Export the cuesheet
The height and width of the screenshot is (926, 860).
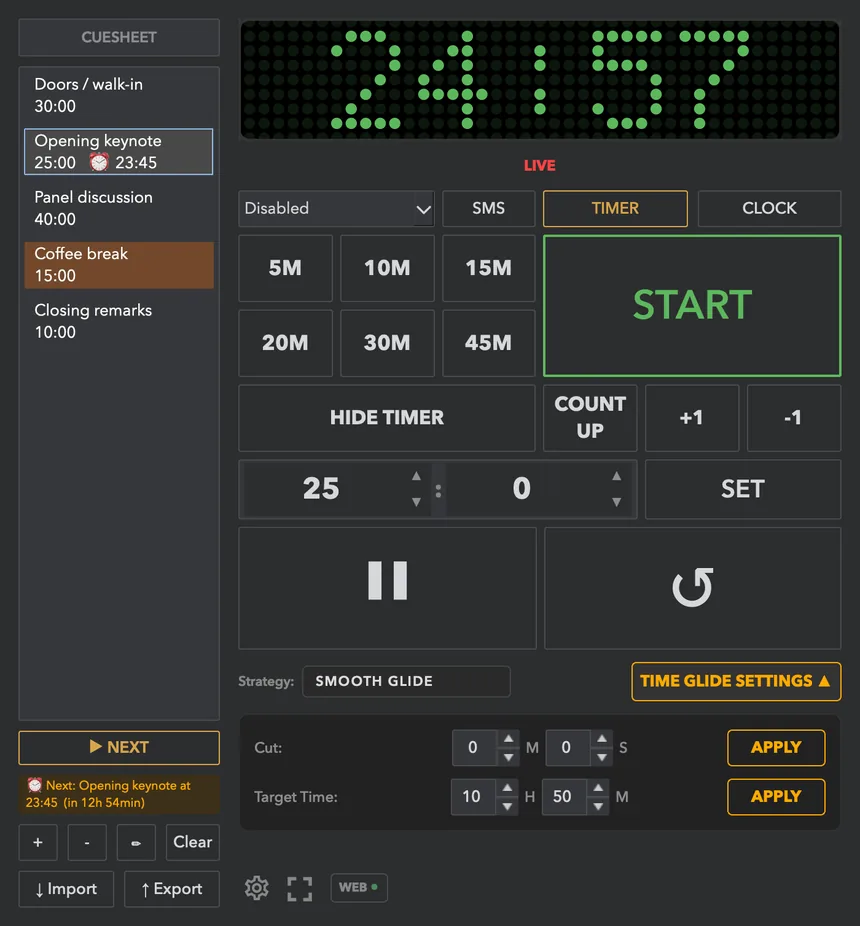pos(172,889)
